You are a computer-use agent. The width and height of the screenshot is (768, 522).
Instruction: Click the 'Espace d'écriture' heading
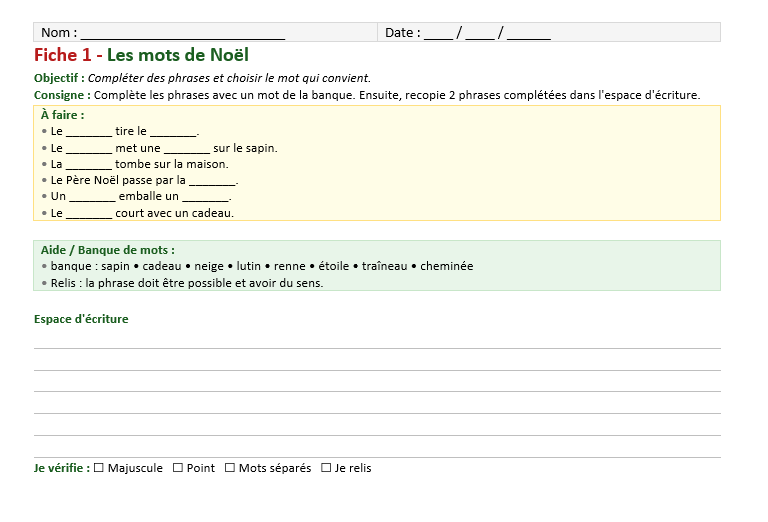coord(81,319)
